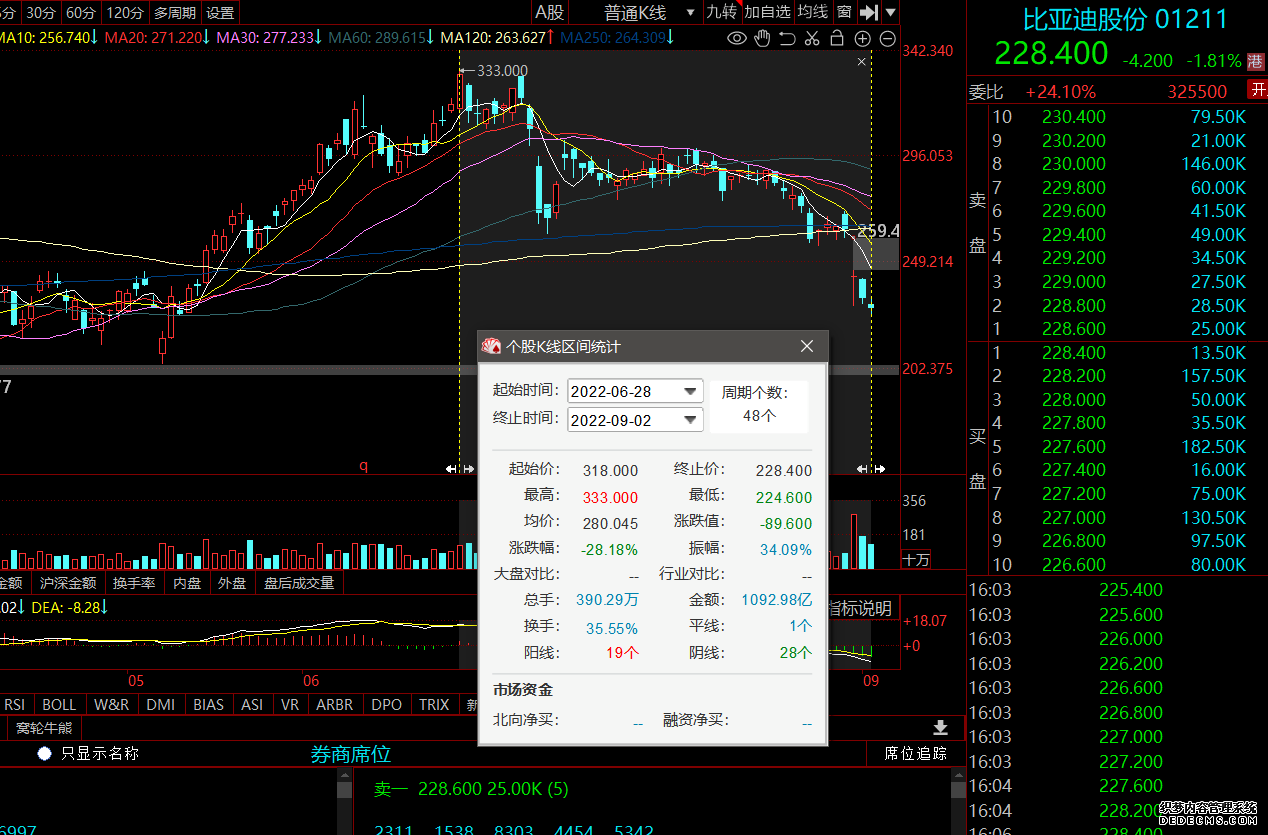
Task: Click the 窗 window button
Action: (845, 12)
